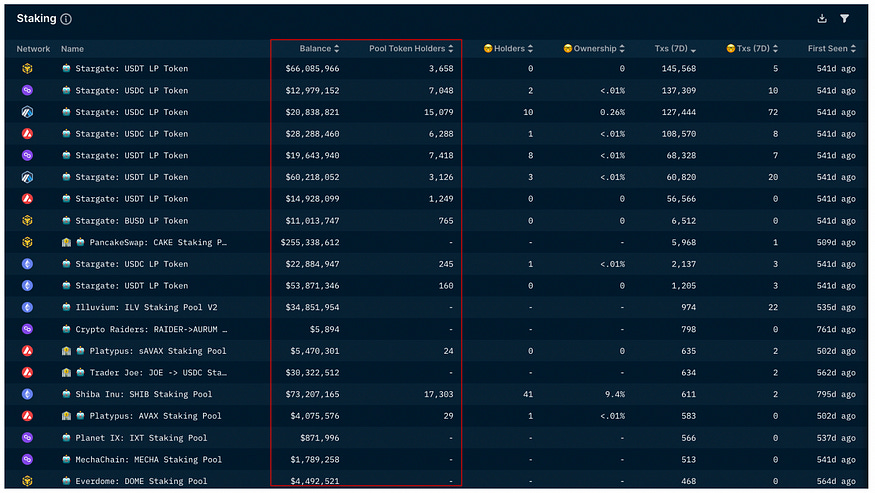Screen dimensions: 875x493
Task: Click Arbitrum network icon for $60,218,052 row
Action: click(27, 177)
